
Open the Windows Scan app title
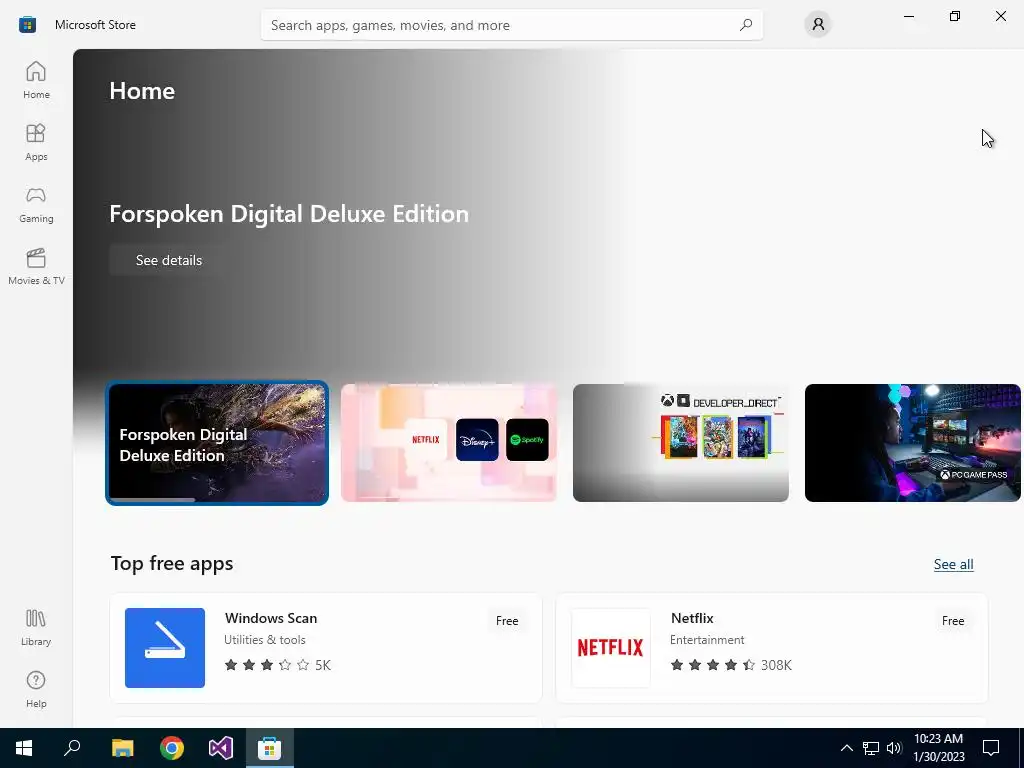pyautogui.click(x=271, y=618)
